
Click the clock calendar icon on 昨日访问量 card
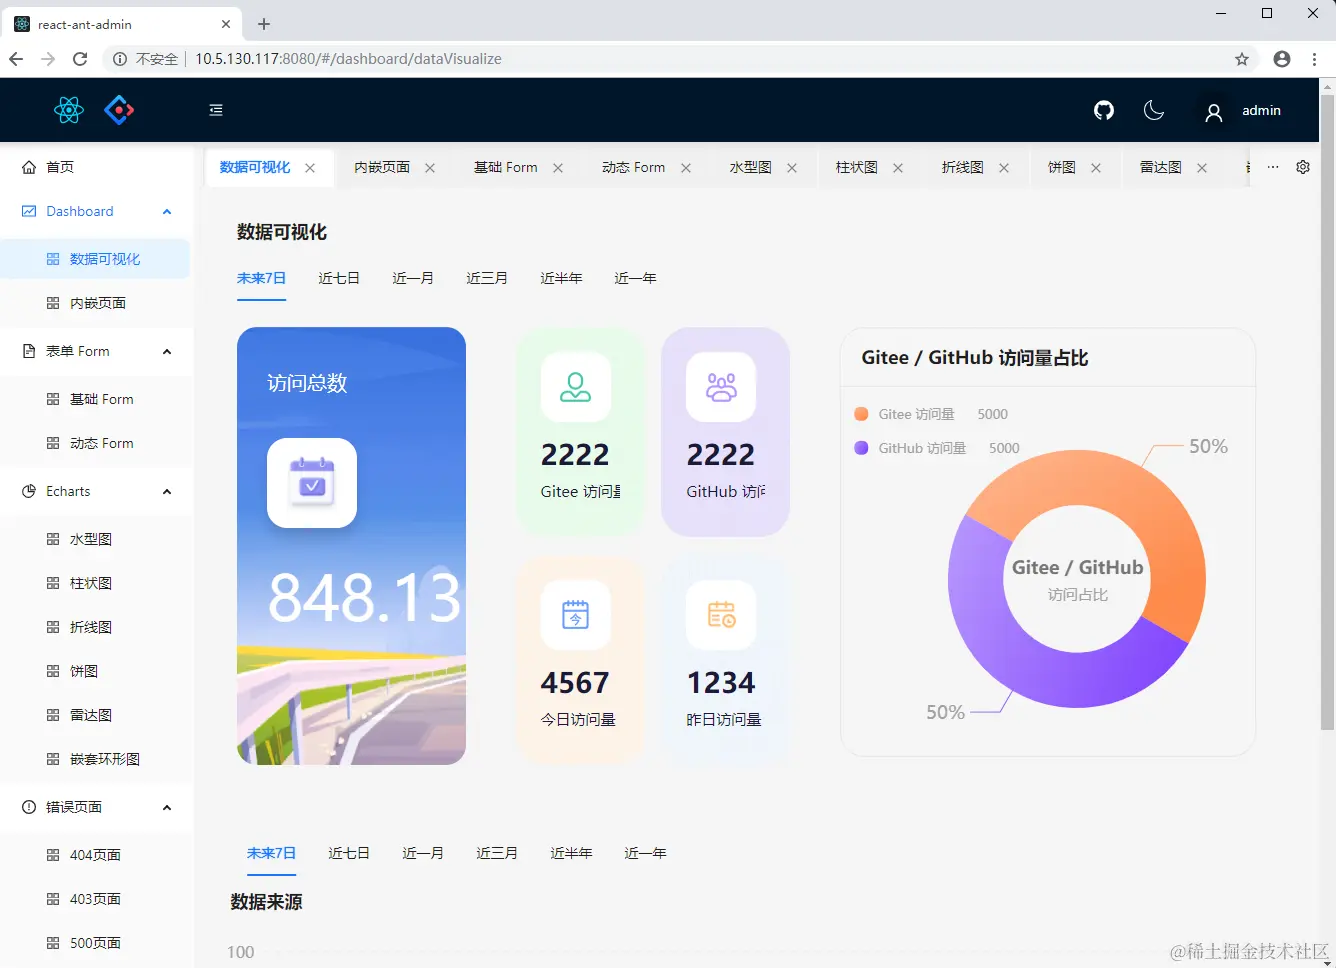[x=721, y=615]
